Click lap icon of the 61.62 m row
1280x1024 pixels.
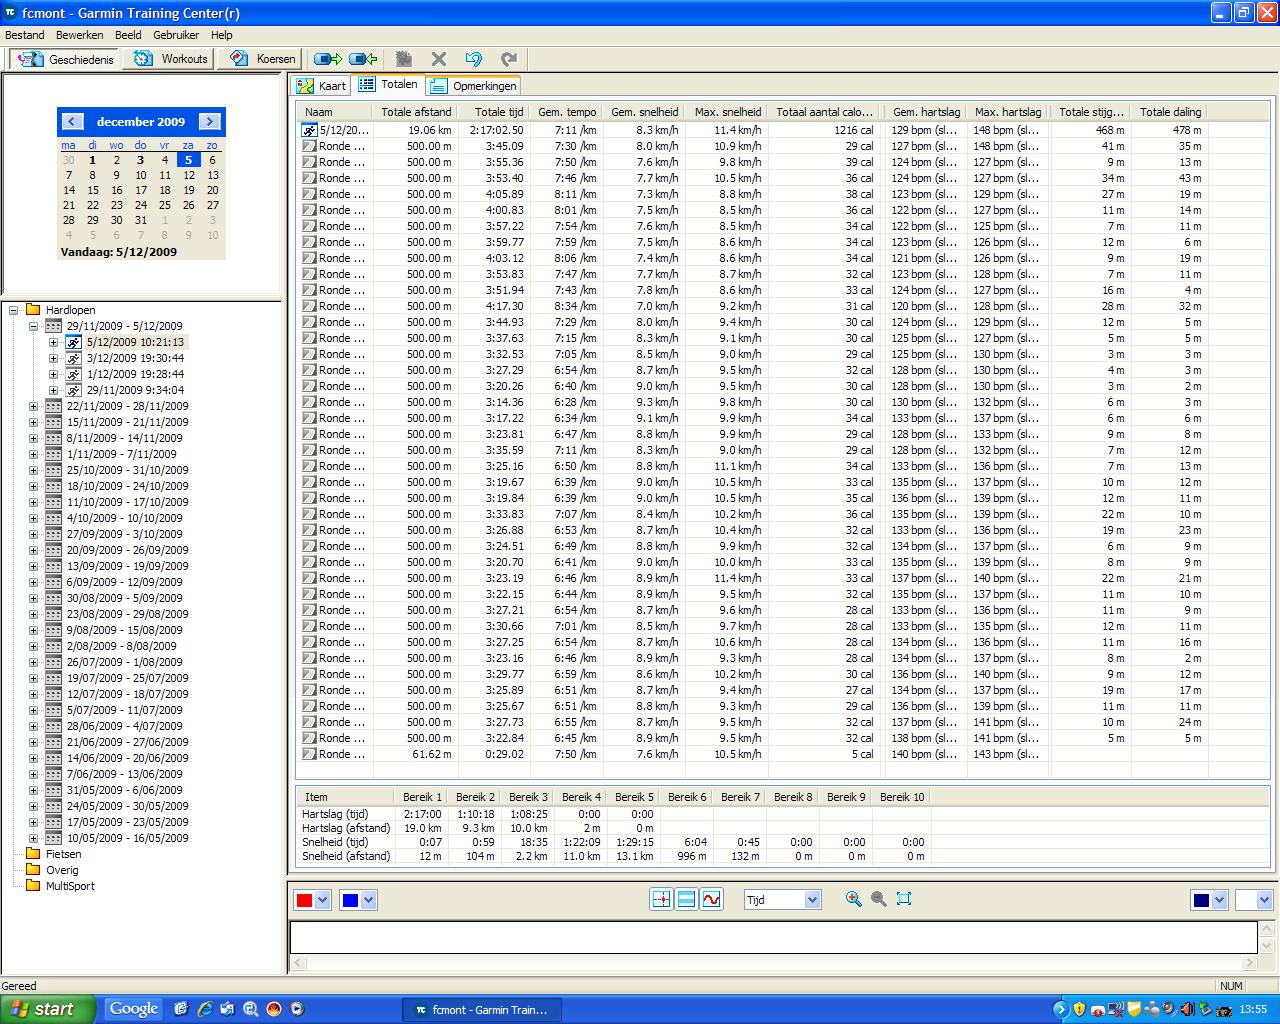(310, 754)
